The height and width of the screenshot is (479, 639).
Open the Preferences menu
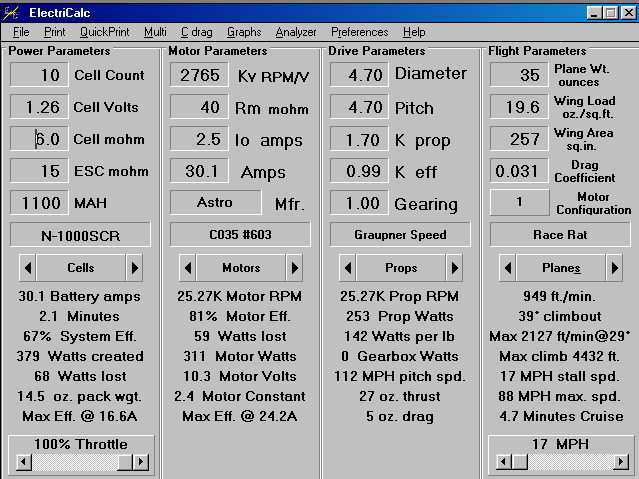pyautogui.click(x=359, y=32)
